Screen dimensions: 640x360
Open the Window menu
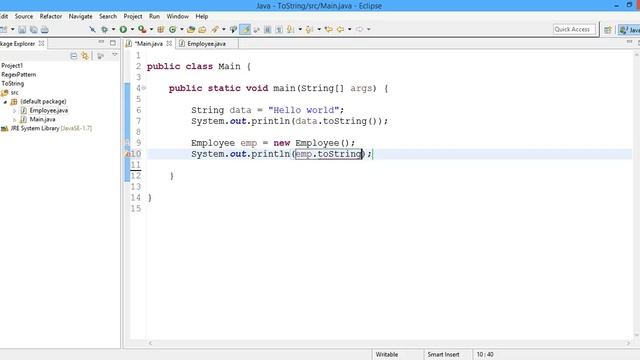(x=178, y=16)
